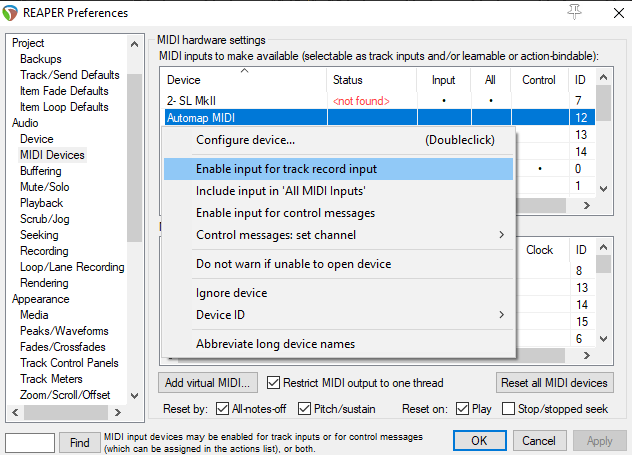This screenshot has height=455, width=632.
Task: Click the Find button
Action: click(79, 443)
